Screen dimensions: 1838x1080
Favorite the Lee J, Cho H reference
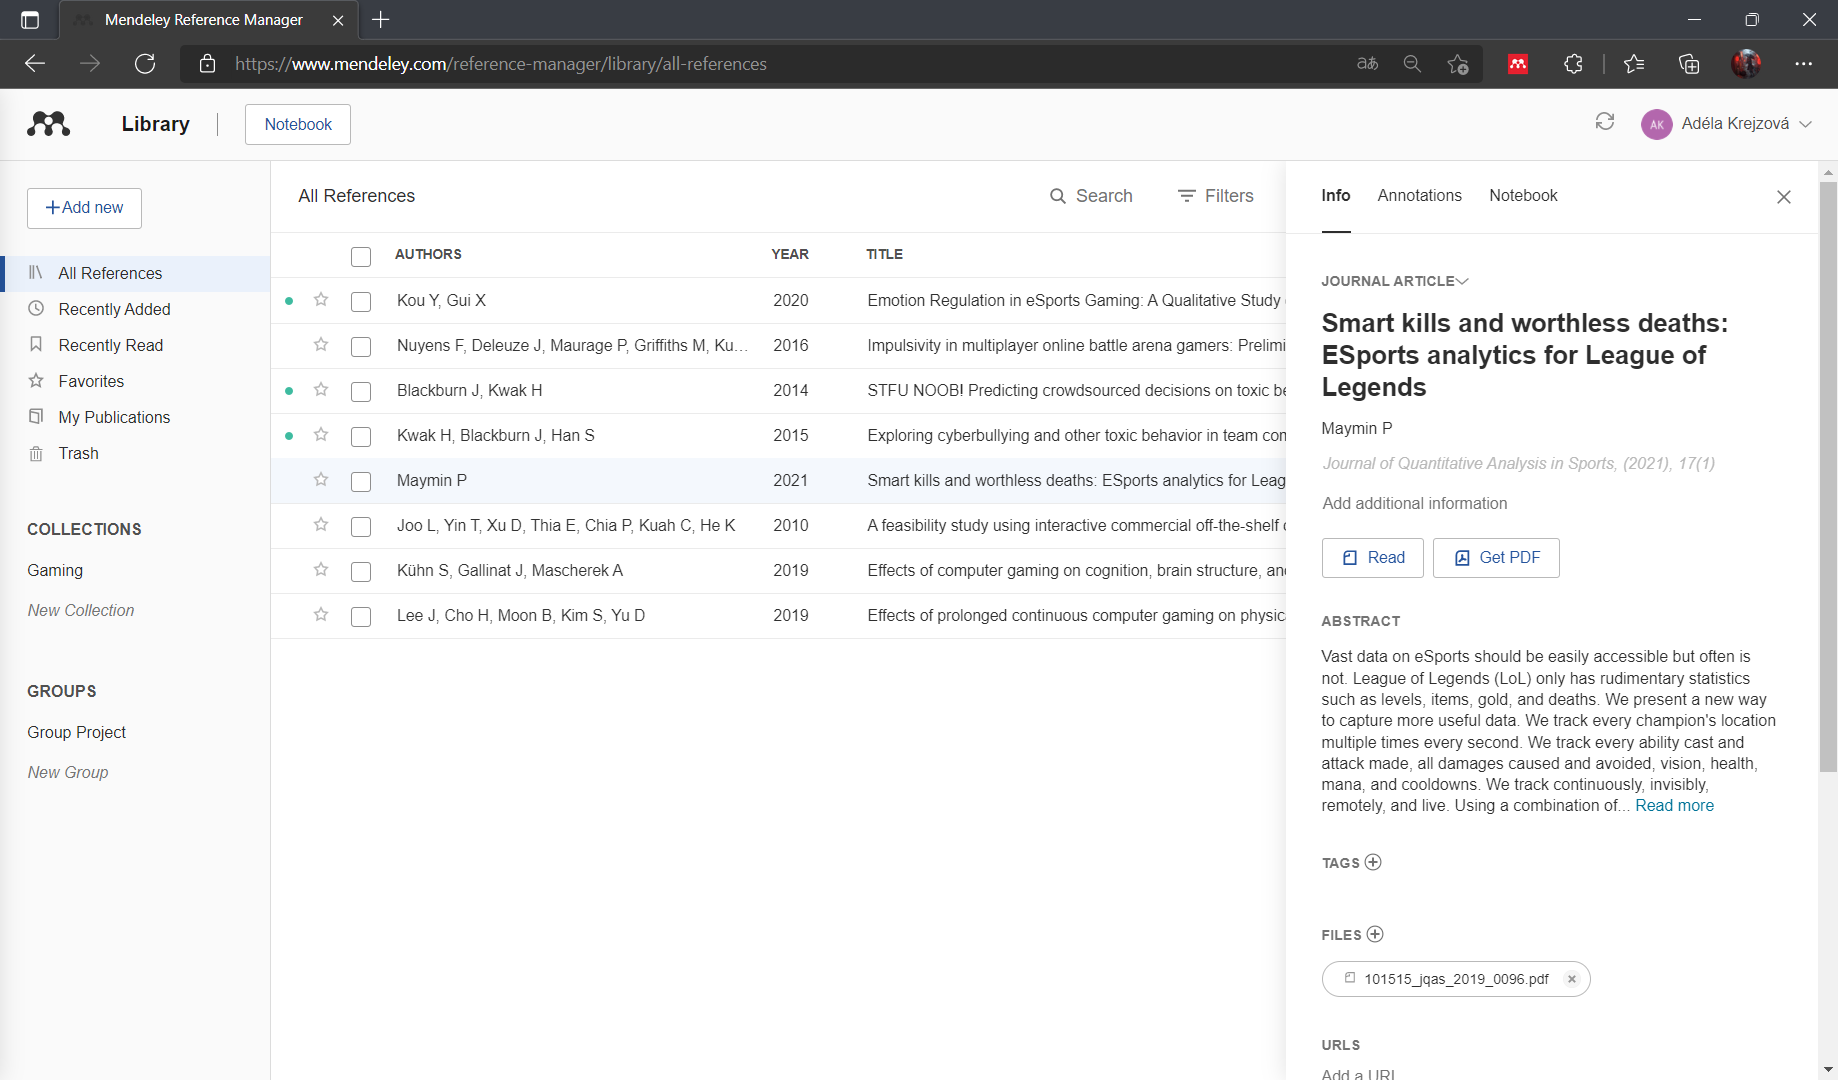[321, 614]
